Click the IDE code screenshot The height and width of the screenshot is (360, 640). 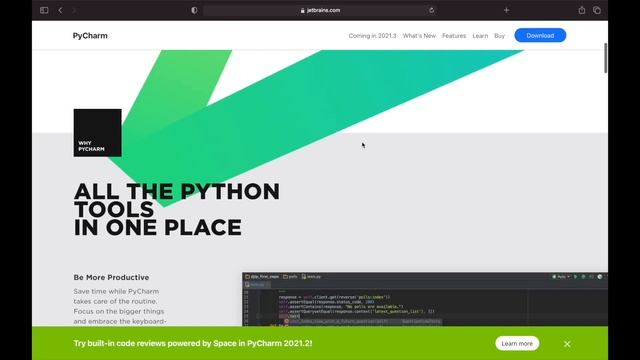424,299
